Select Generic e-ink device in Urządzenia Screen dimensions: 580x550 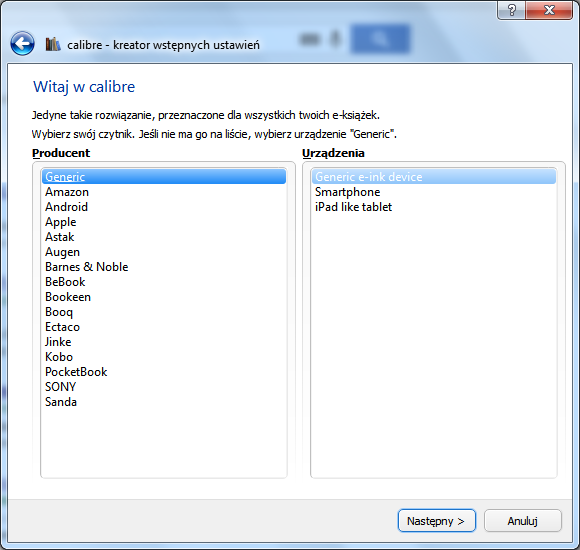[x=434, y=176]
